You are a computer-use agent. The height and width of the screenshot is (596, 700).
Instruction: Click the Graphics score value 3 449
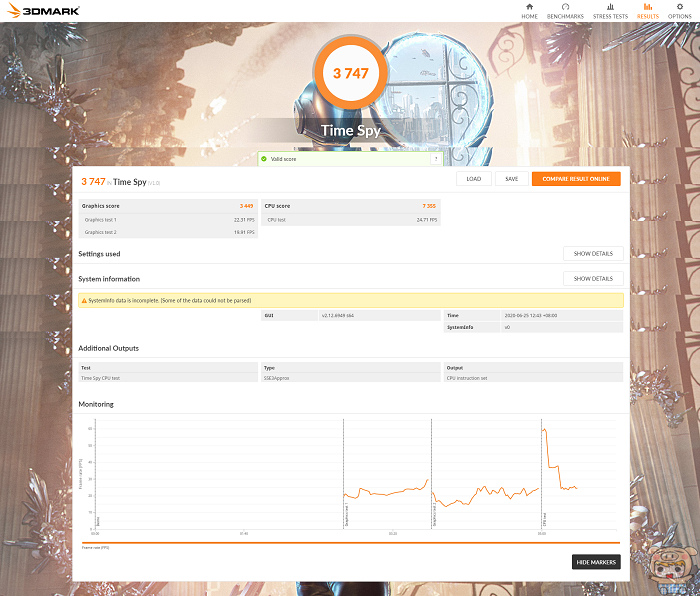(246, 206)
